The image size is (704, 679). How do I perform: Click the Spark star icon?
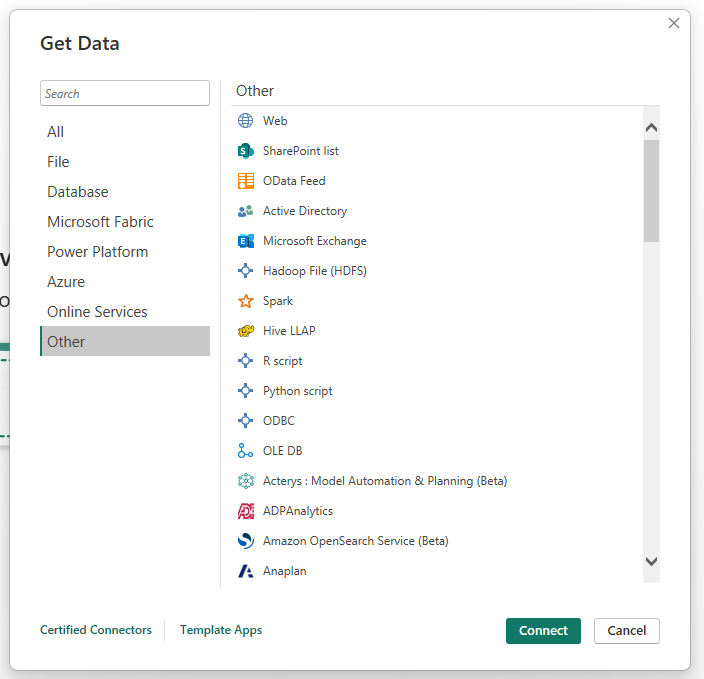click(x=246, y=301)
